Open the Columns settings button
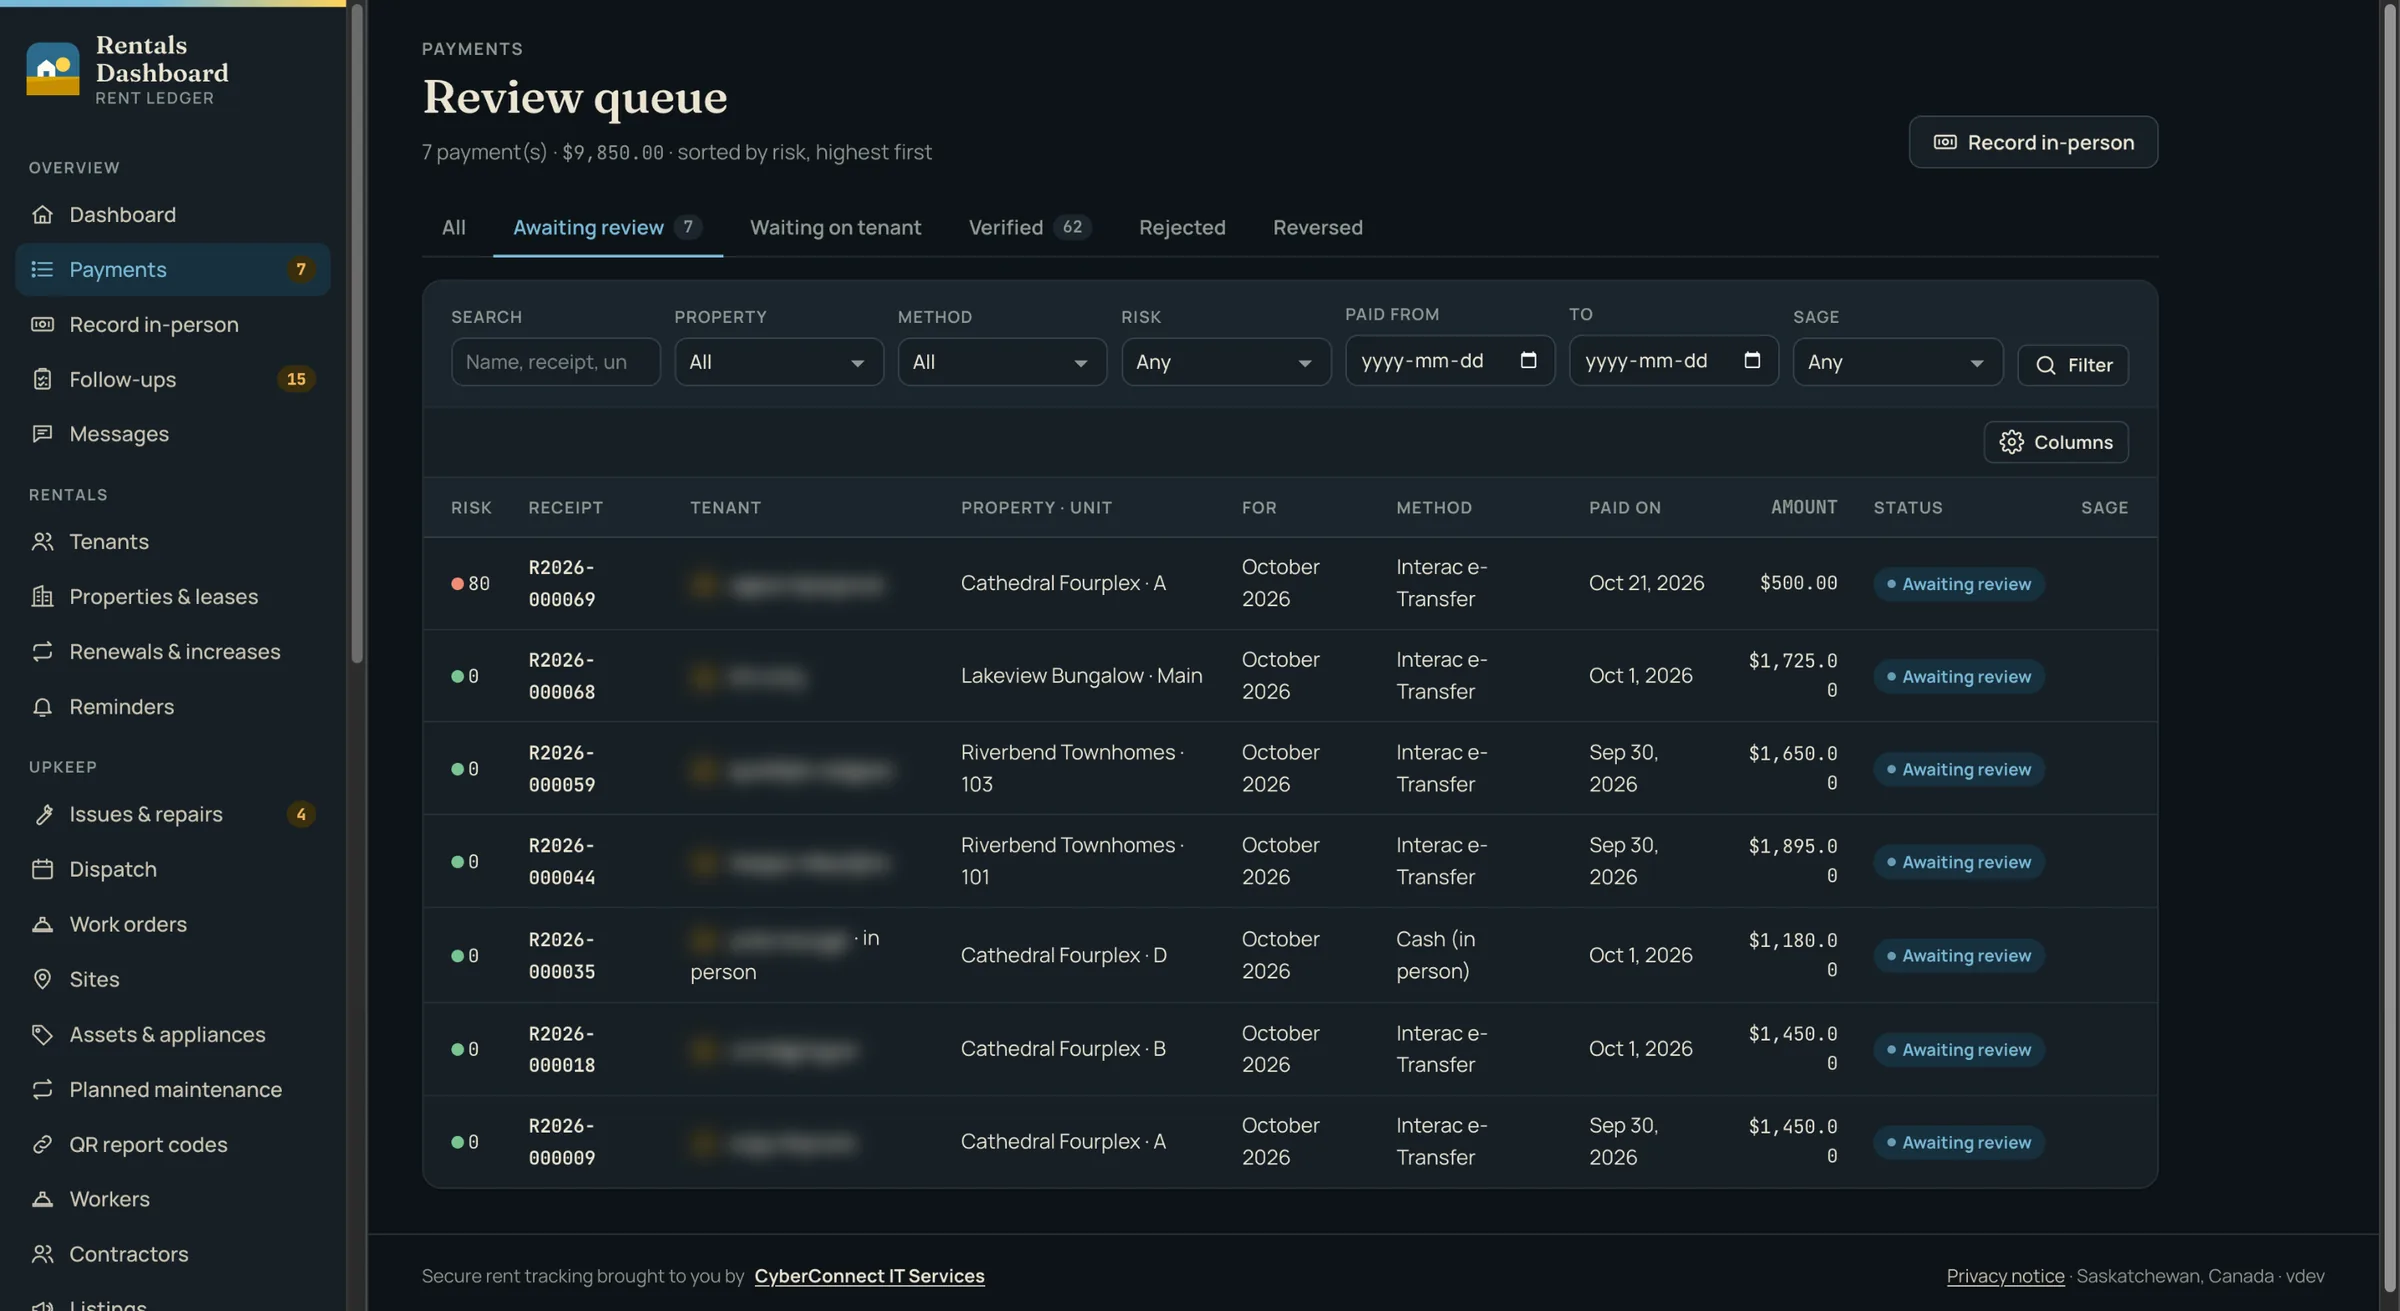Image resolution: width=2400 pixels, height=1311 pixels. pyautogui.click(x=2056, y=442)
